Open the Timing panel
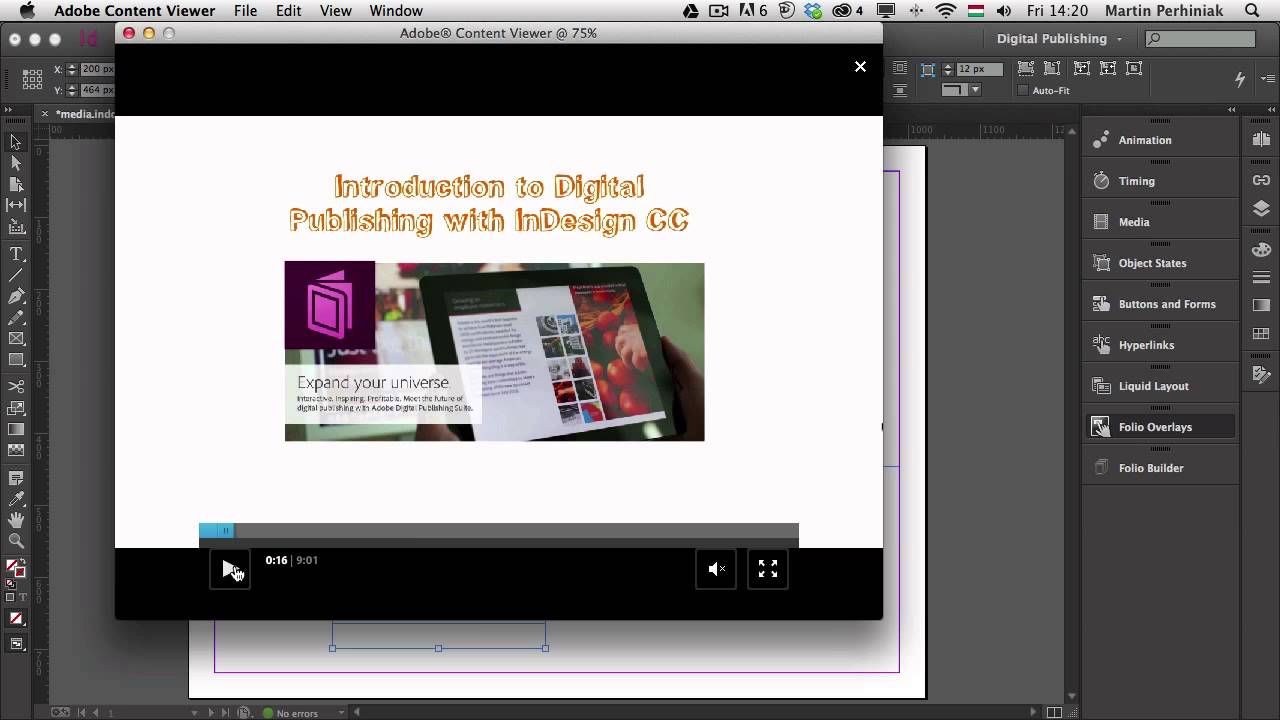1280x720 pixels. point(1162,181)
